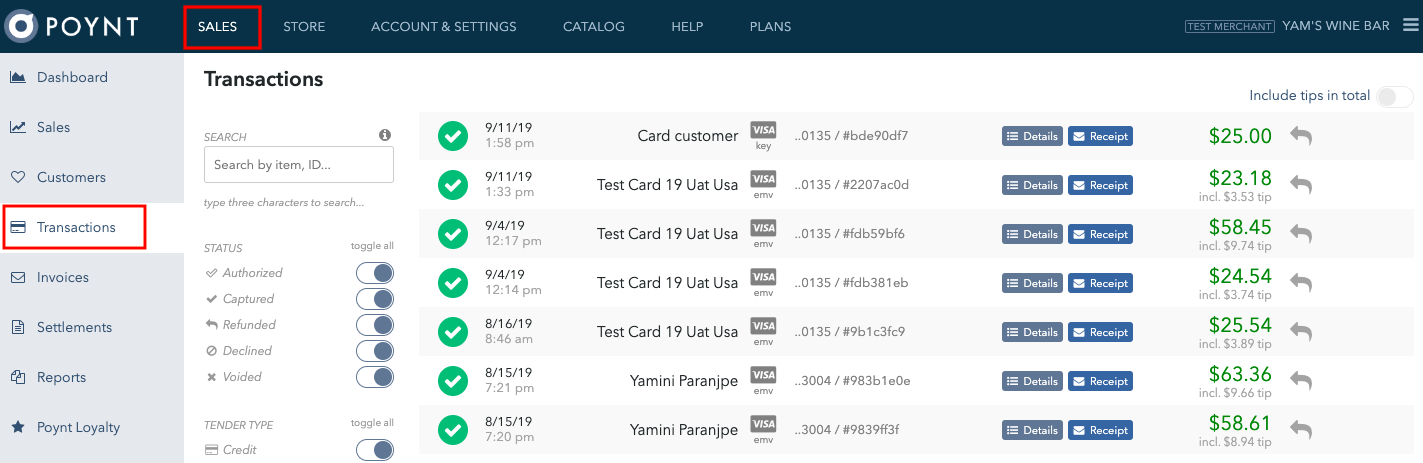1423x463 pixels.
Task: Toggle the Refunded status filter
Action: pos(375,325)
